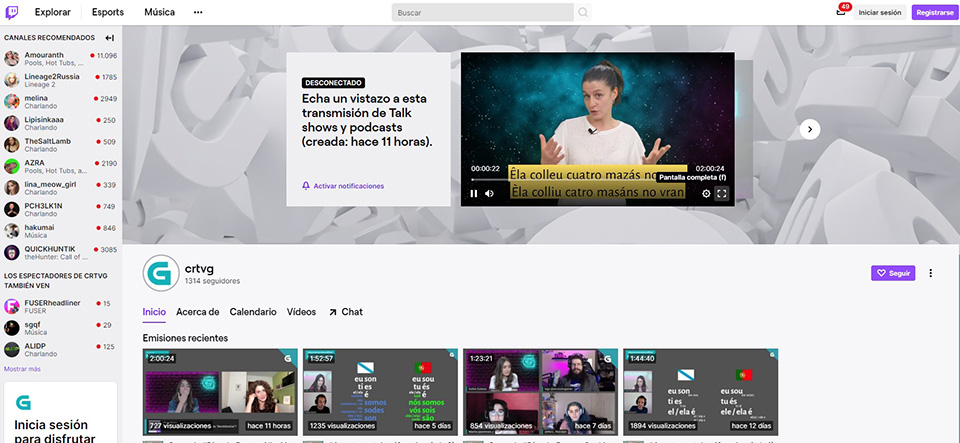Open the Música menu item

[159, 12]
